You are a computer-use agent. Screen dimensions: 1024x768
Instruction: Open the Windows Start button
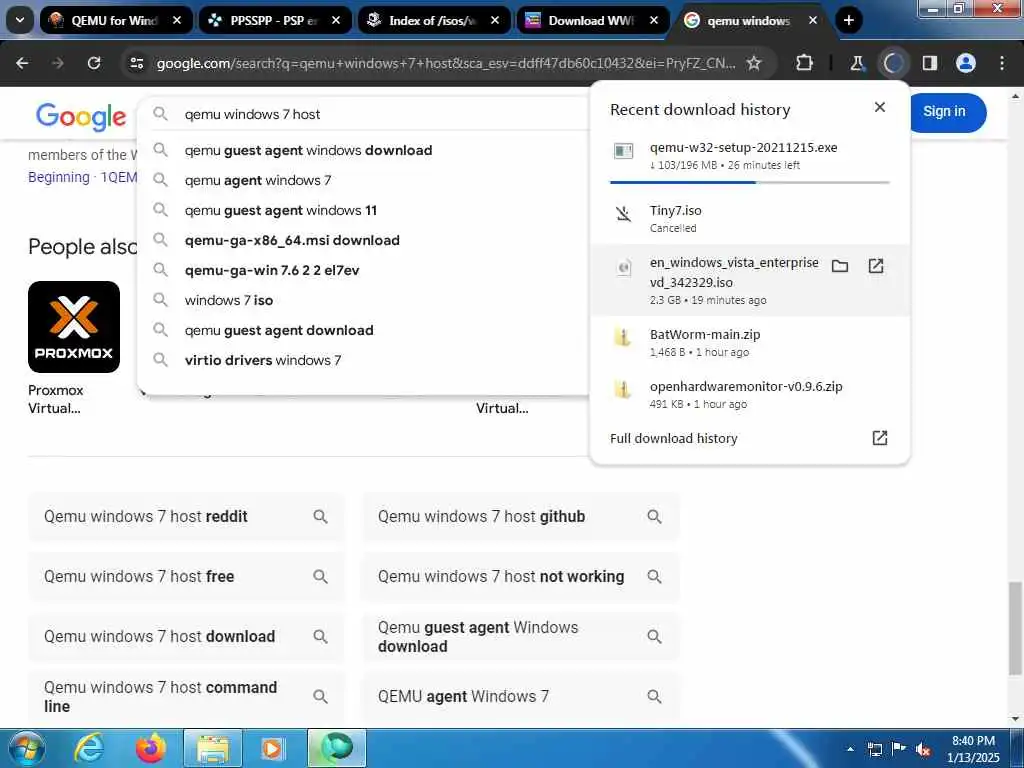pyautogui.click(x=27, y=748)
